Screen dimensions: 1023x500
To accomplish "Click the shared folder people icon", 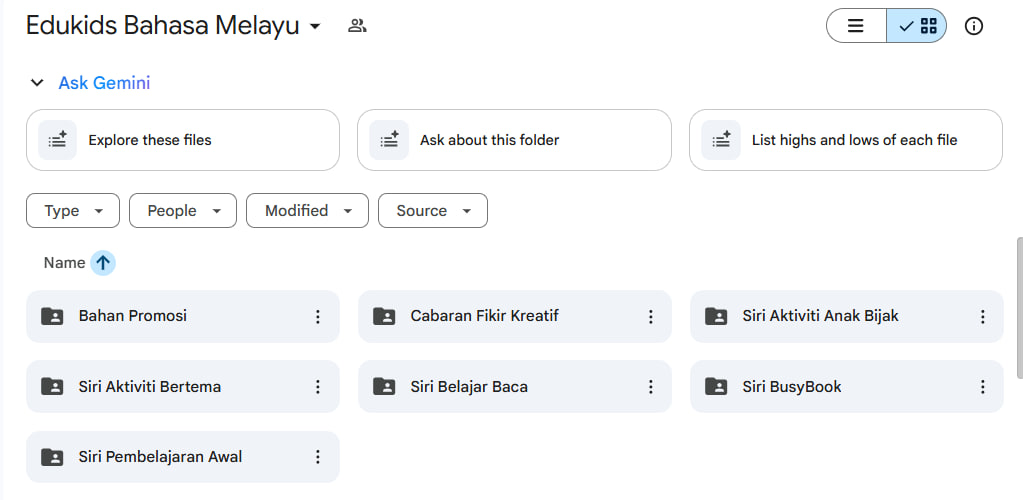I will 357,26.
